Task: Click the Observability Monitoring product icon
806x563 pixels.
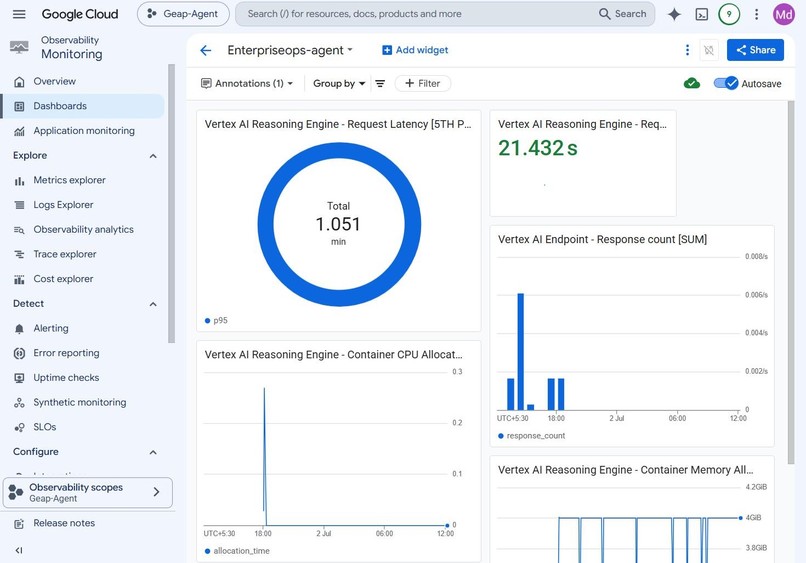Action: click(19, 47)
